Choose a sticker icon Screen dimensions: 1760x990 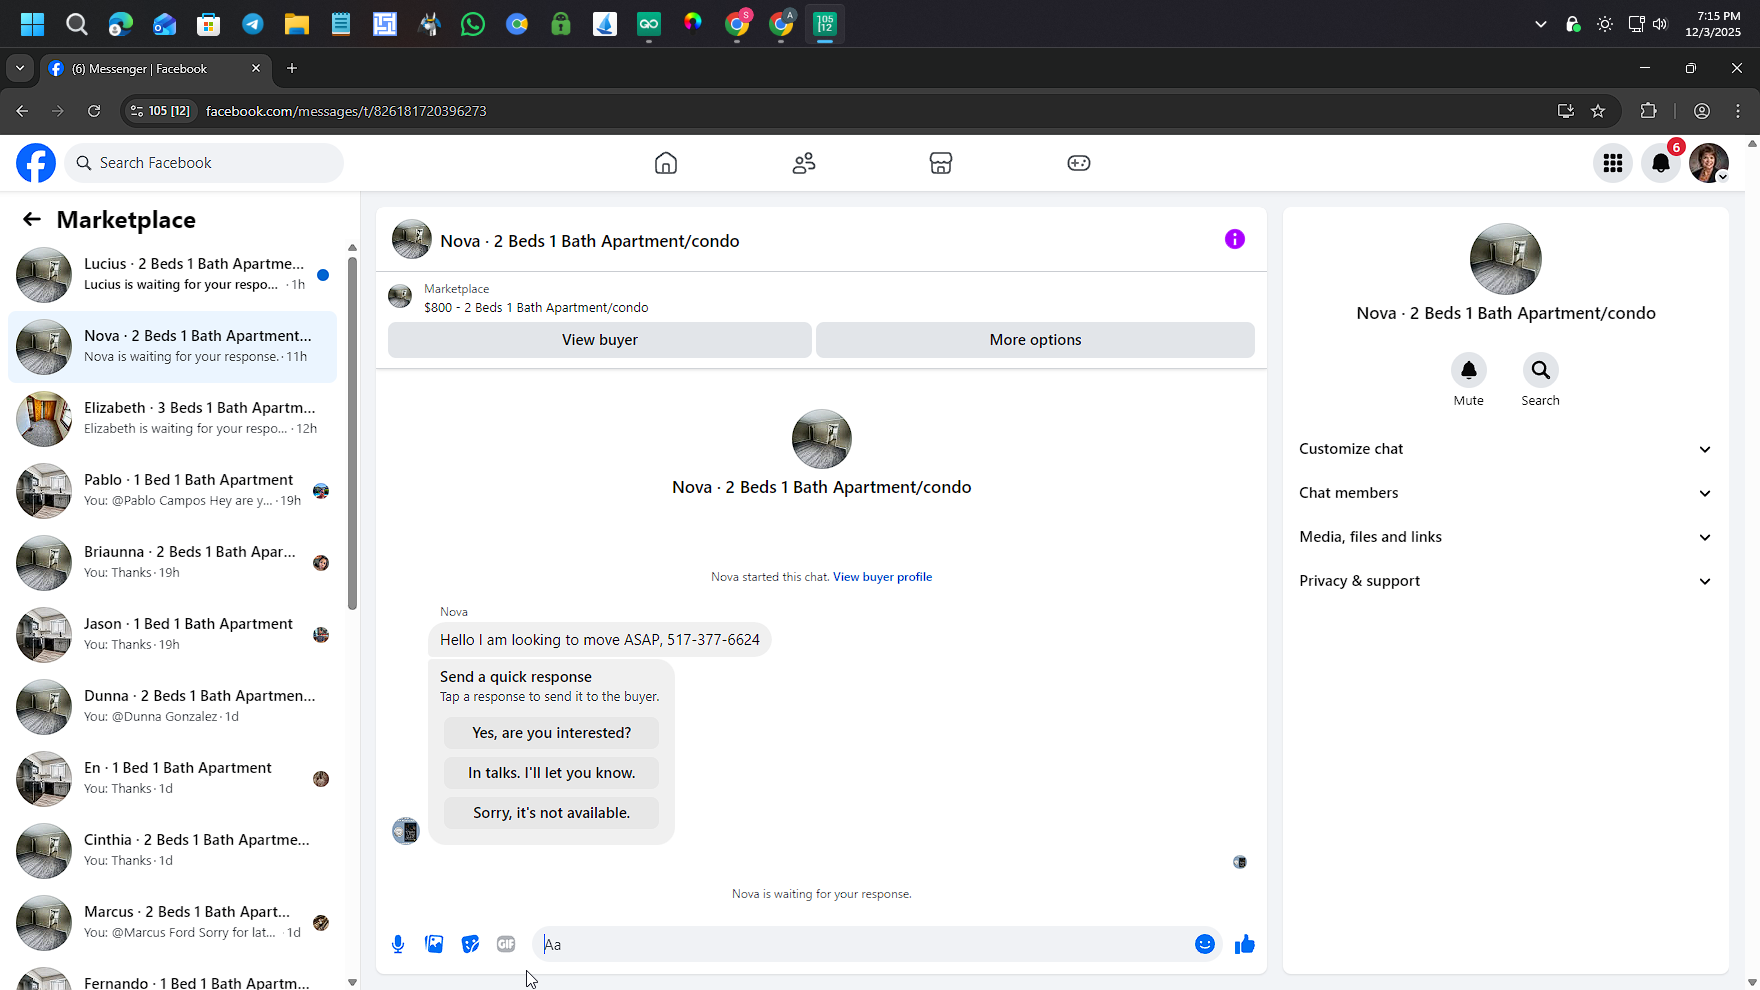pyautogui.click(x=470, y=944)
